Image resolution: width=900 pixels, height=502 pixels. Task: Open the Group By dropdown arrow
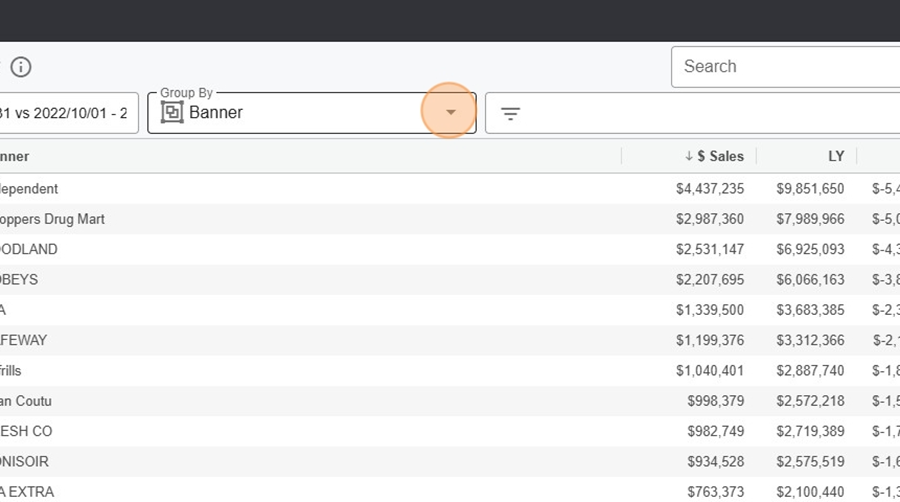[451, 112]
